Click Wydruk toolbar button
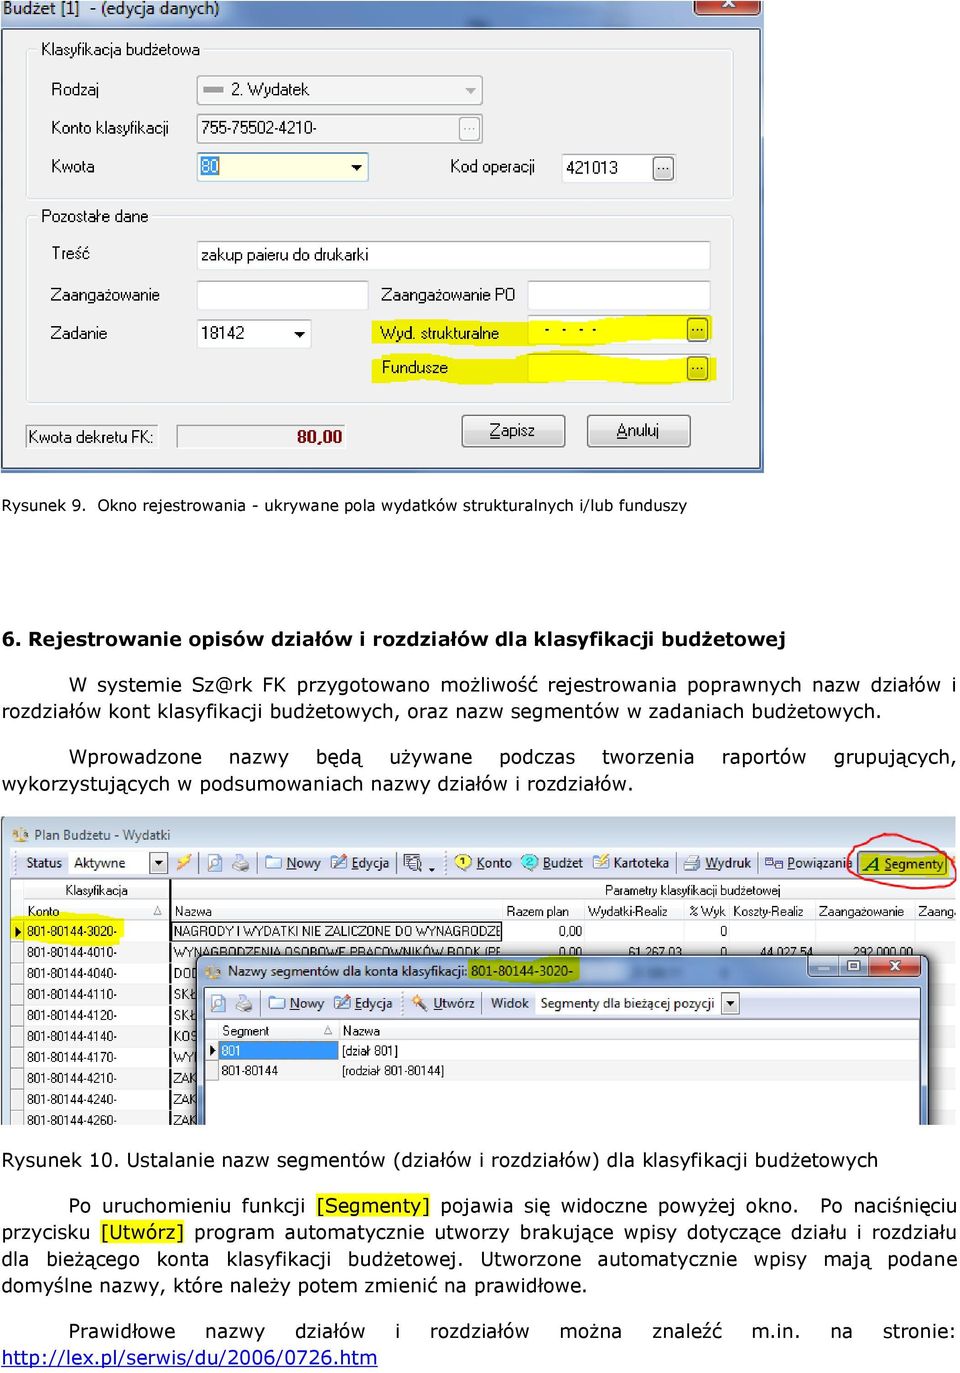This screenshot has width=960, height=1373. coord(718,862)
